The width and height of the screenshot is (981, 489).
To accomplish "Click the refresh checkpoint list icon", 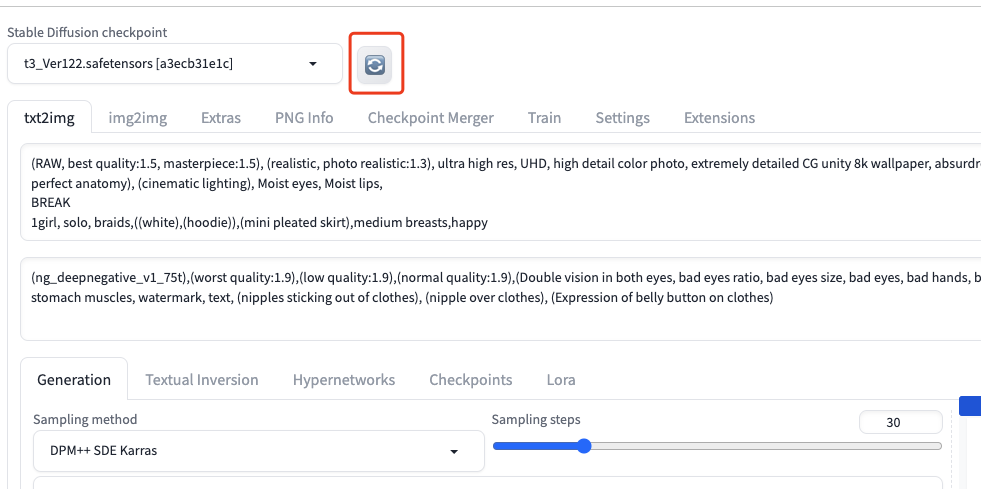I will (x=376, y=64).
